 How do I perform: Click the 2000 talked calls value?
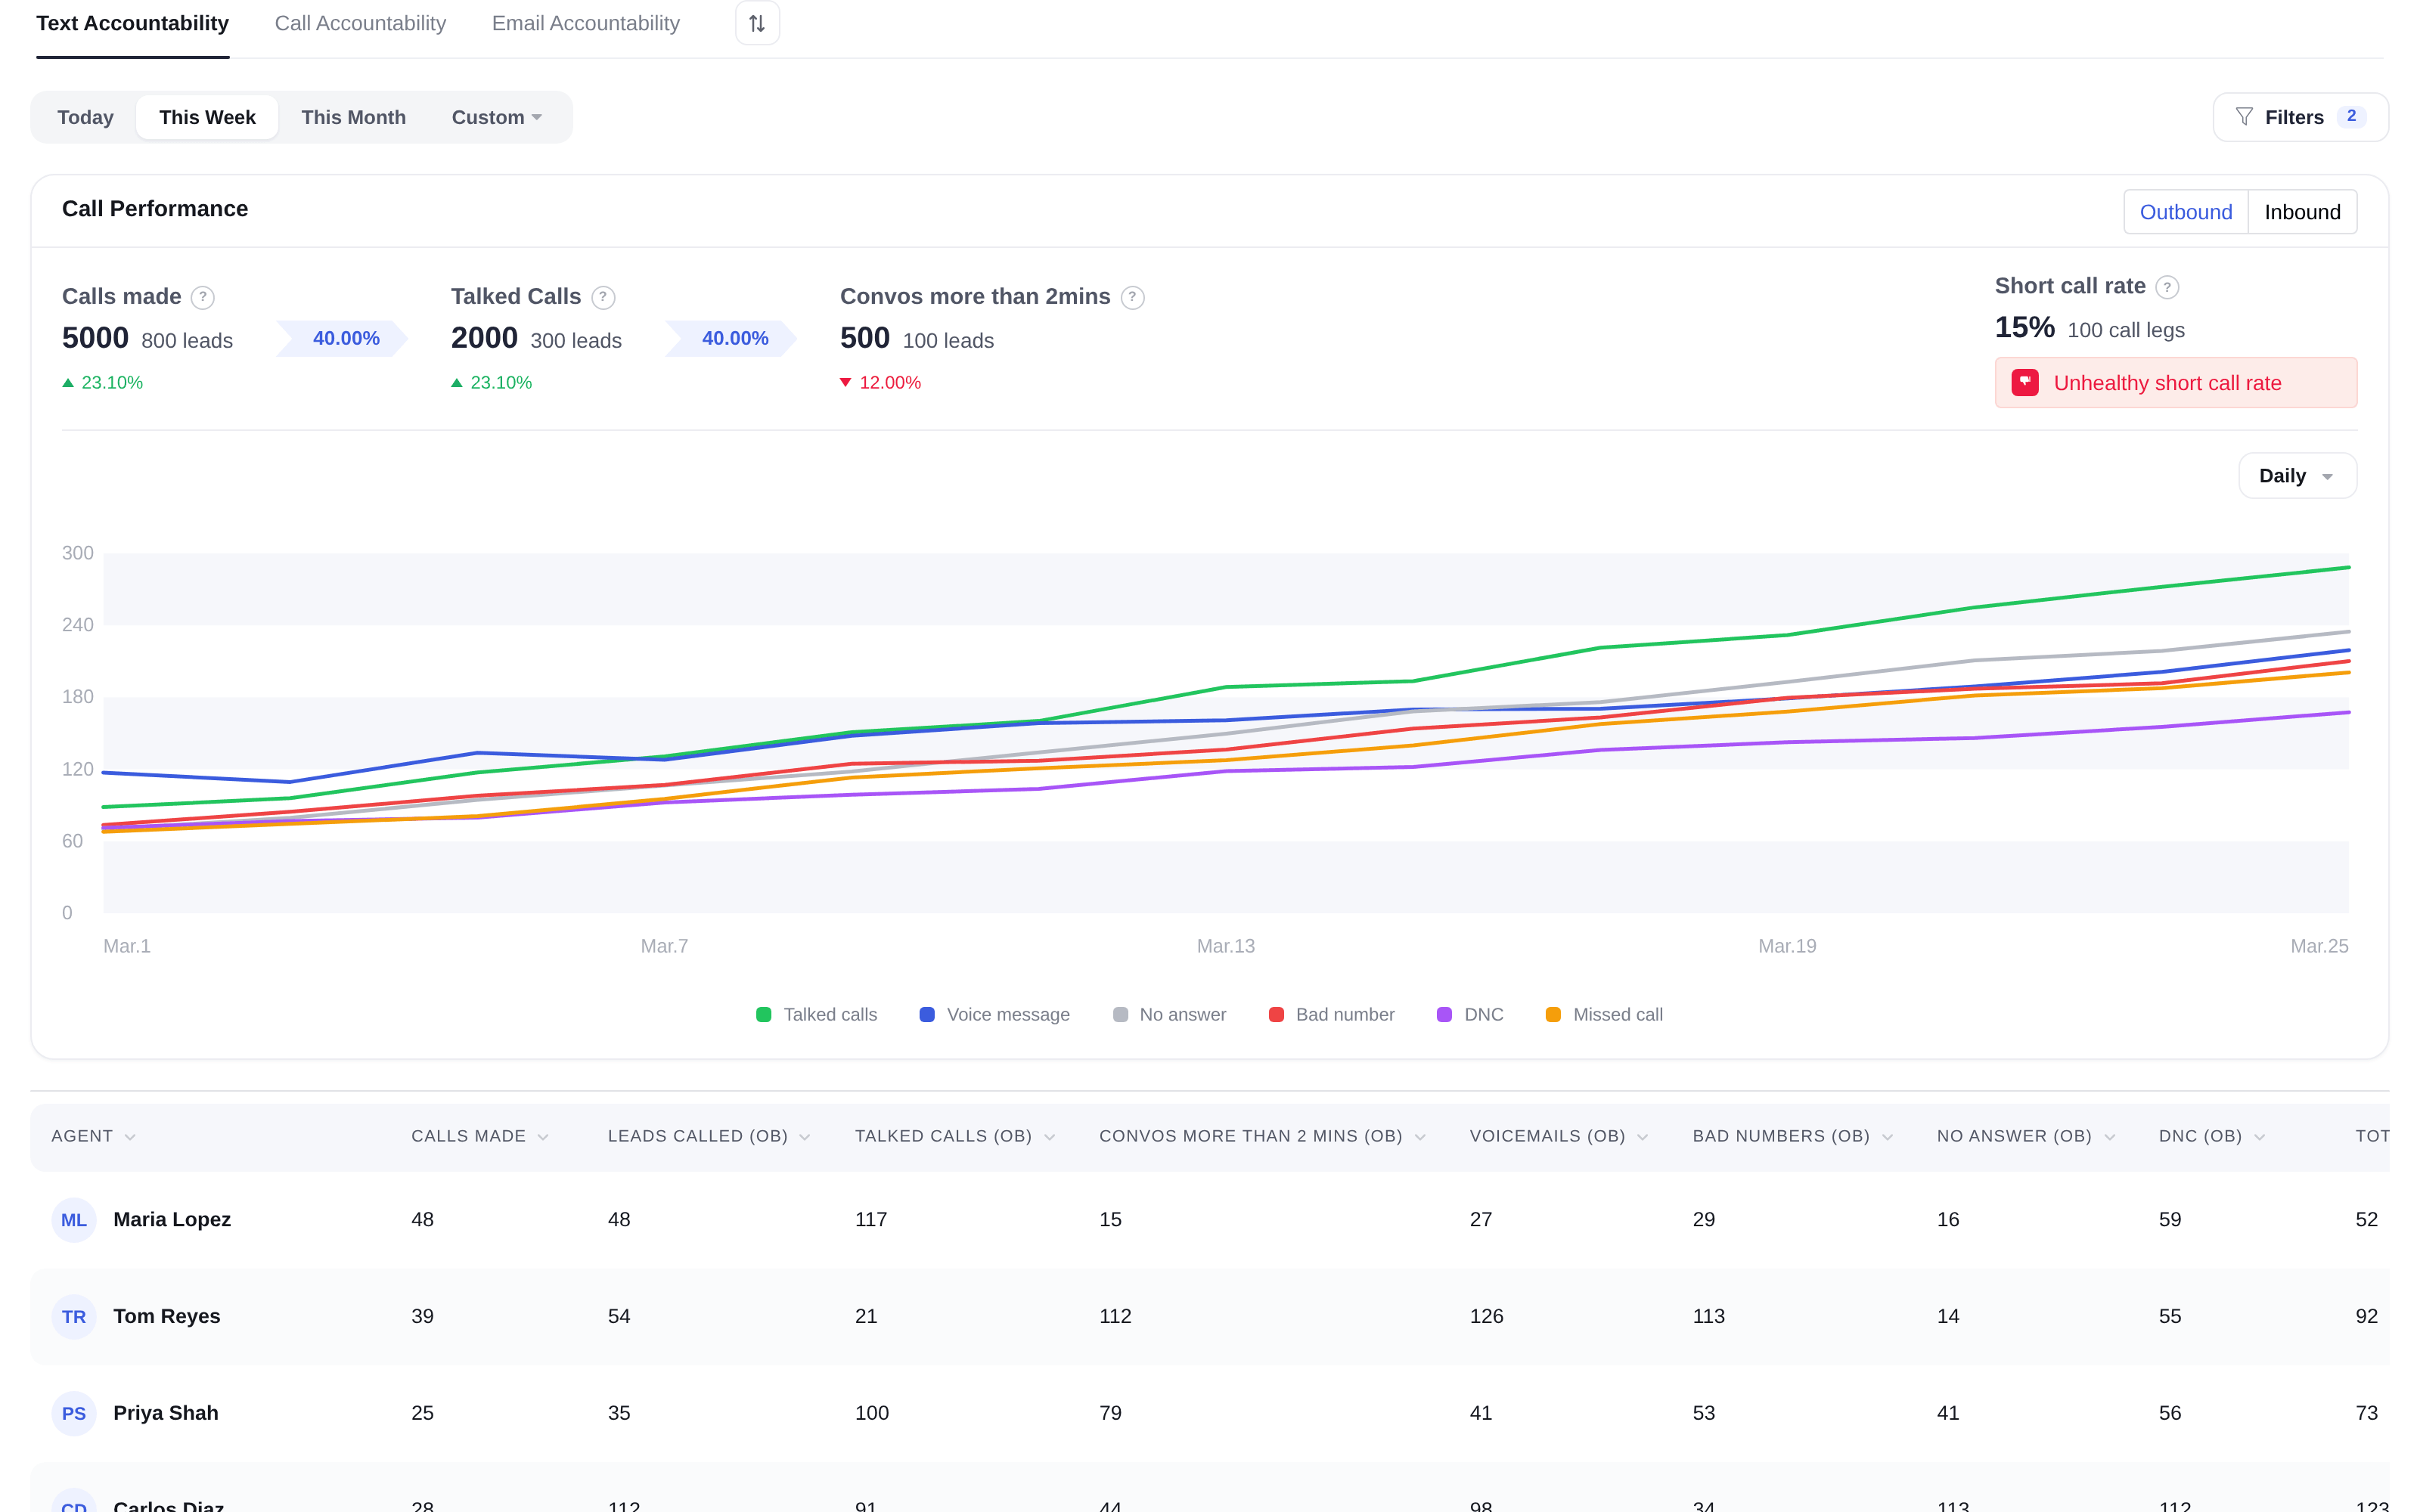tap(484, 338)
